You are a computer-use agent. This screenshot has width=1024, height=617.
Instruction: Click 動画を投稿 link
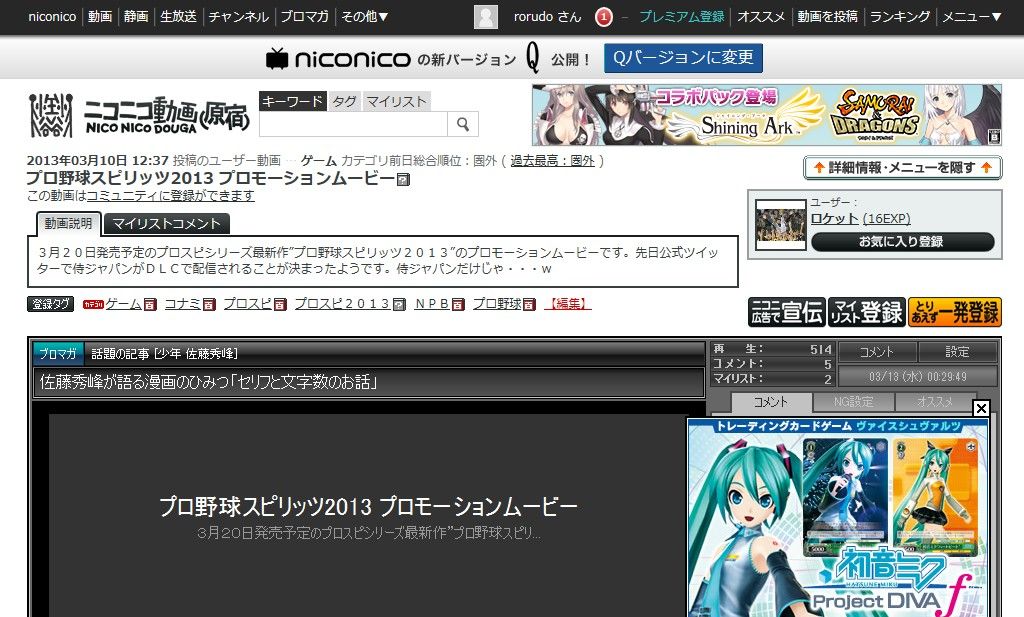827,17
